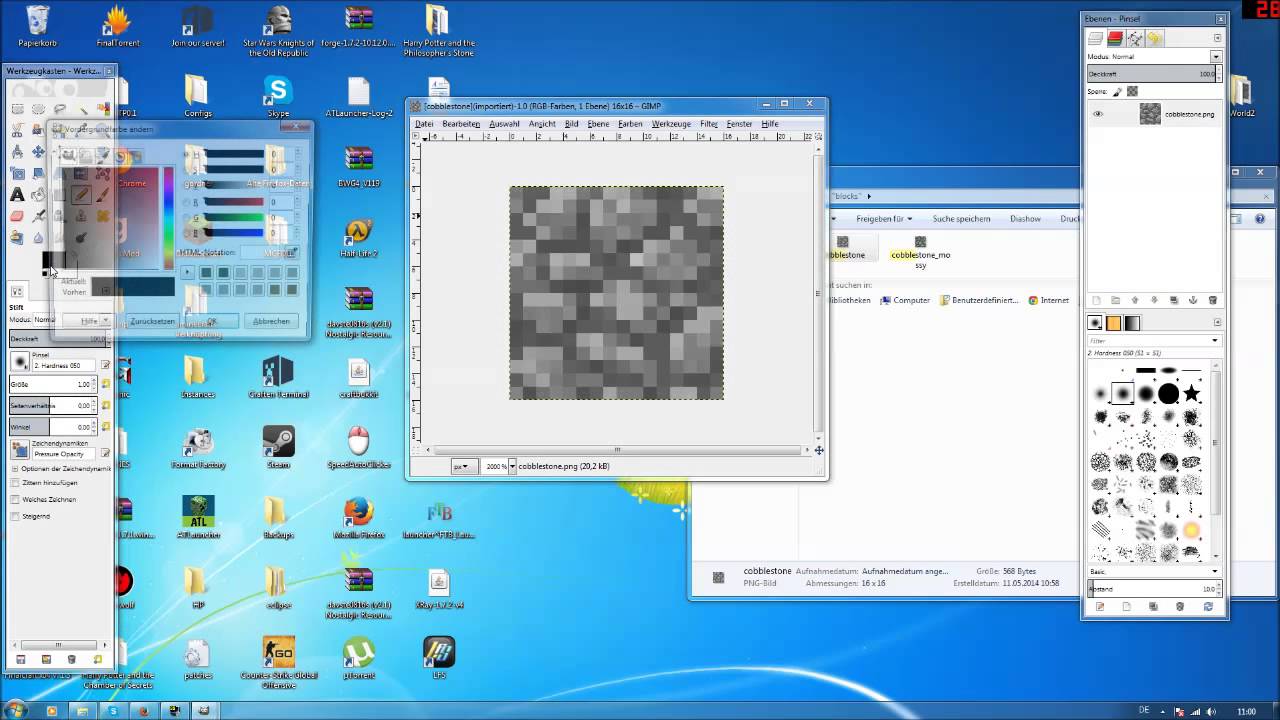Open the Datei menu in GIMP
The image size is (1280, 720).
(x=424, y=124)
